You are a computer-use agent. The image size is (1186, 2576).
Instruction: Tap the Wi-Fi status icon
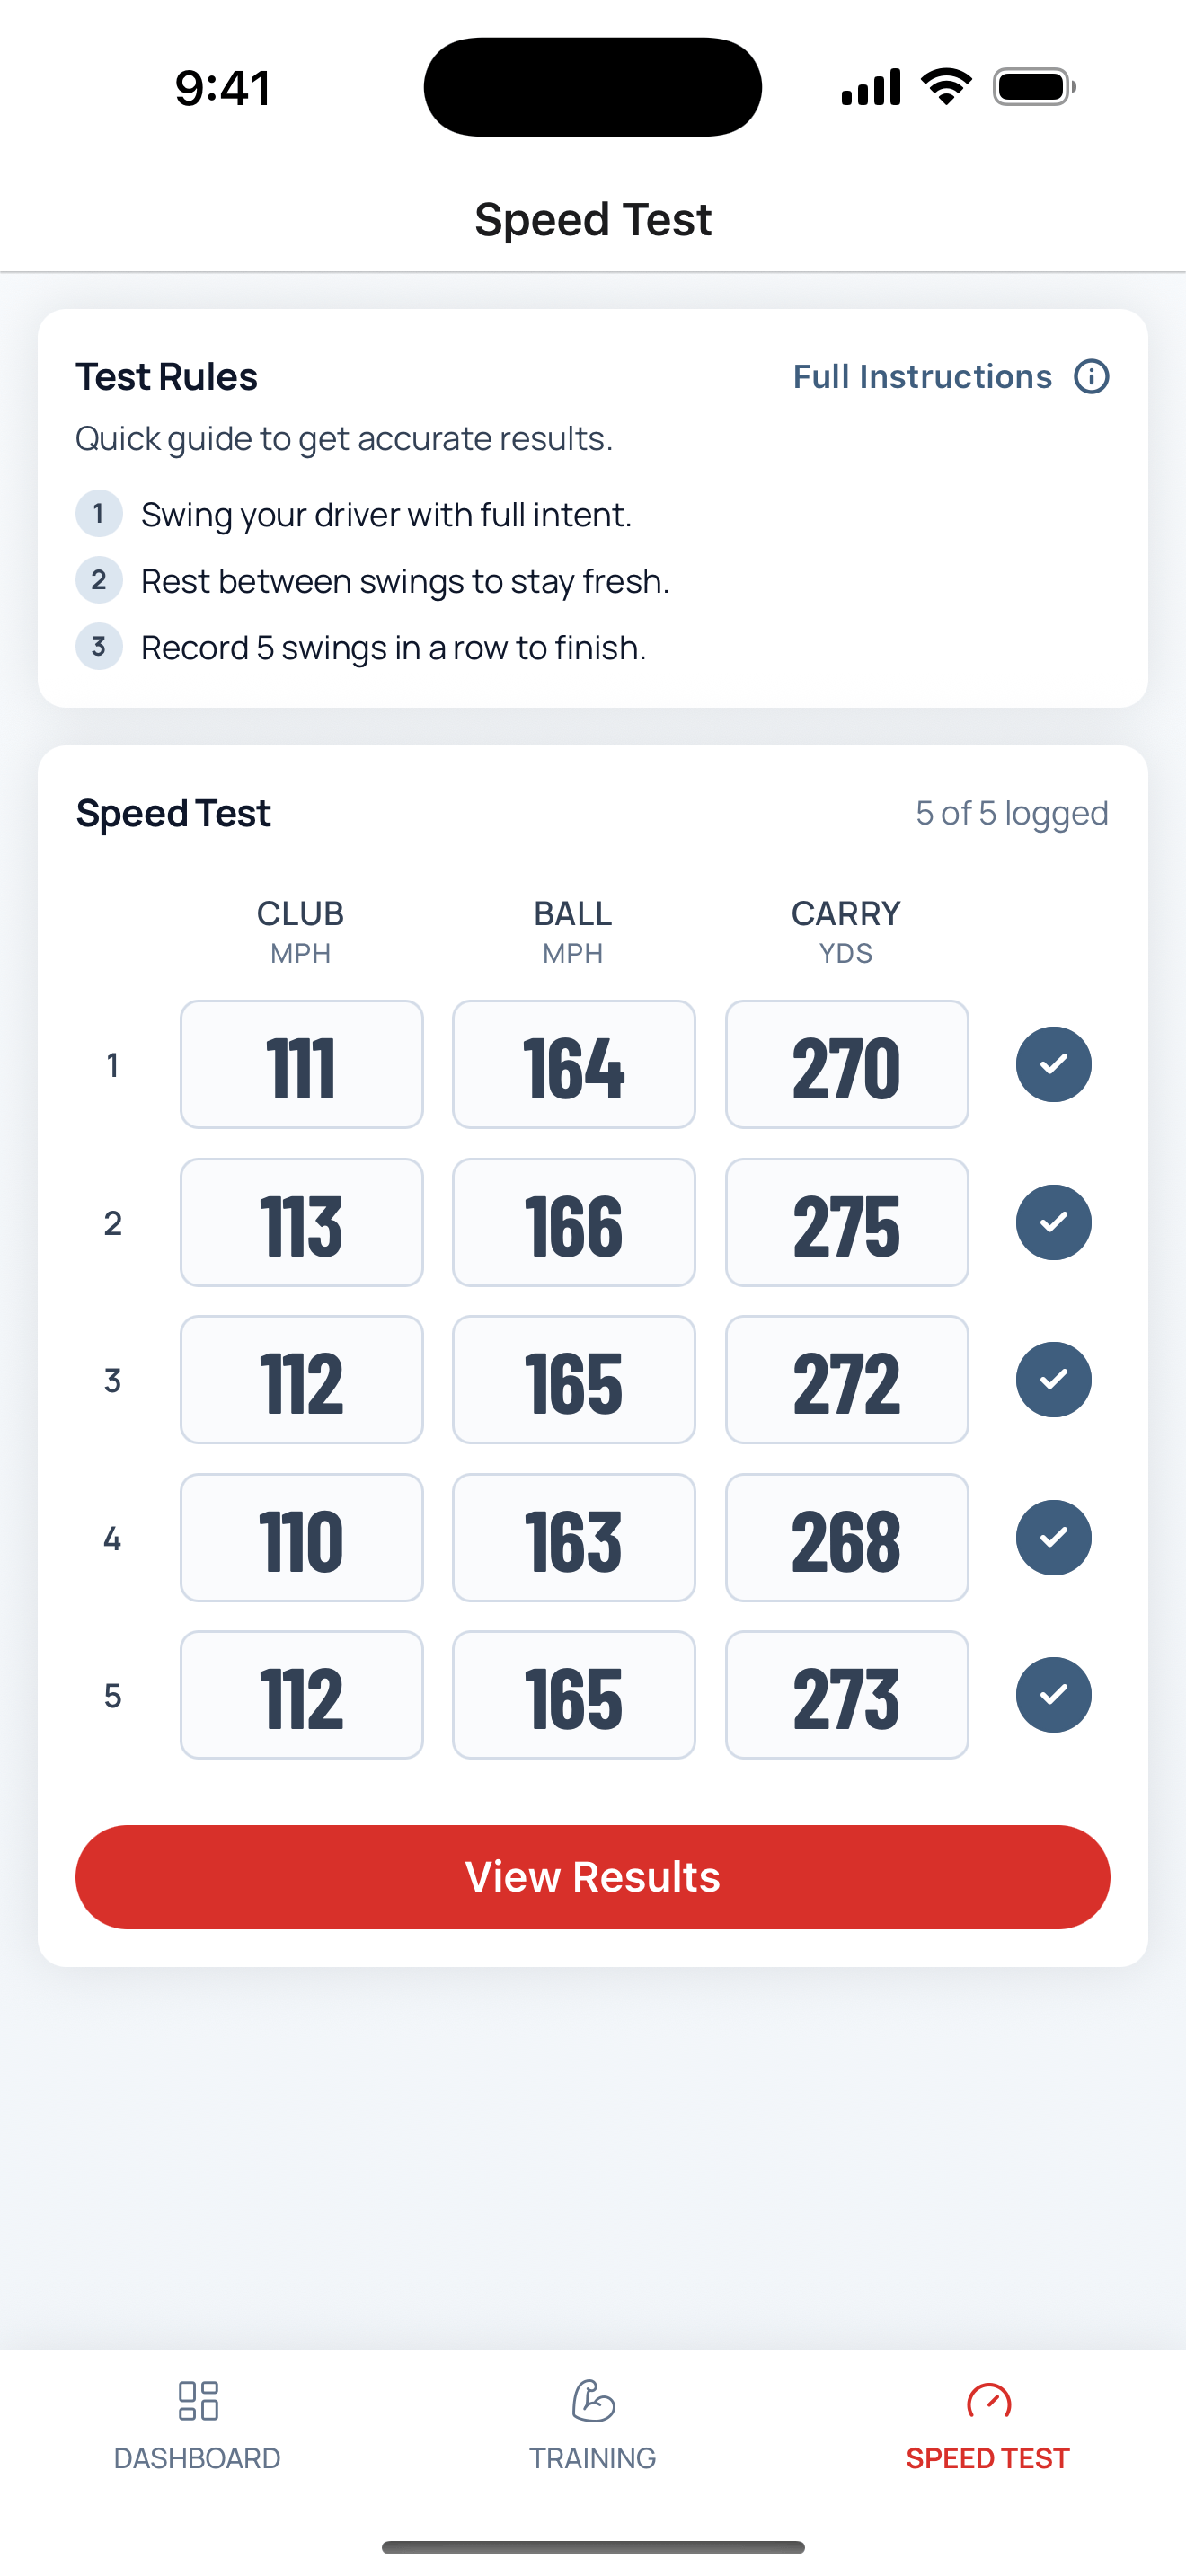[944, 88]
